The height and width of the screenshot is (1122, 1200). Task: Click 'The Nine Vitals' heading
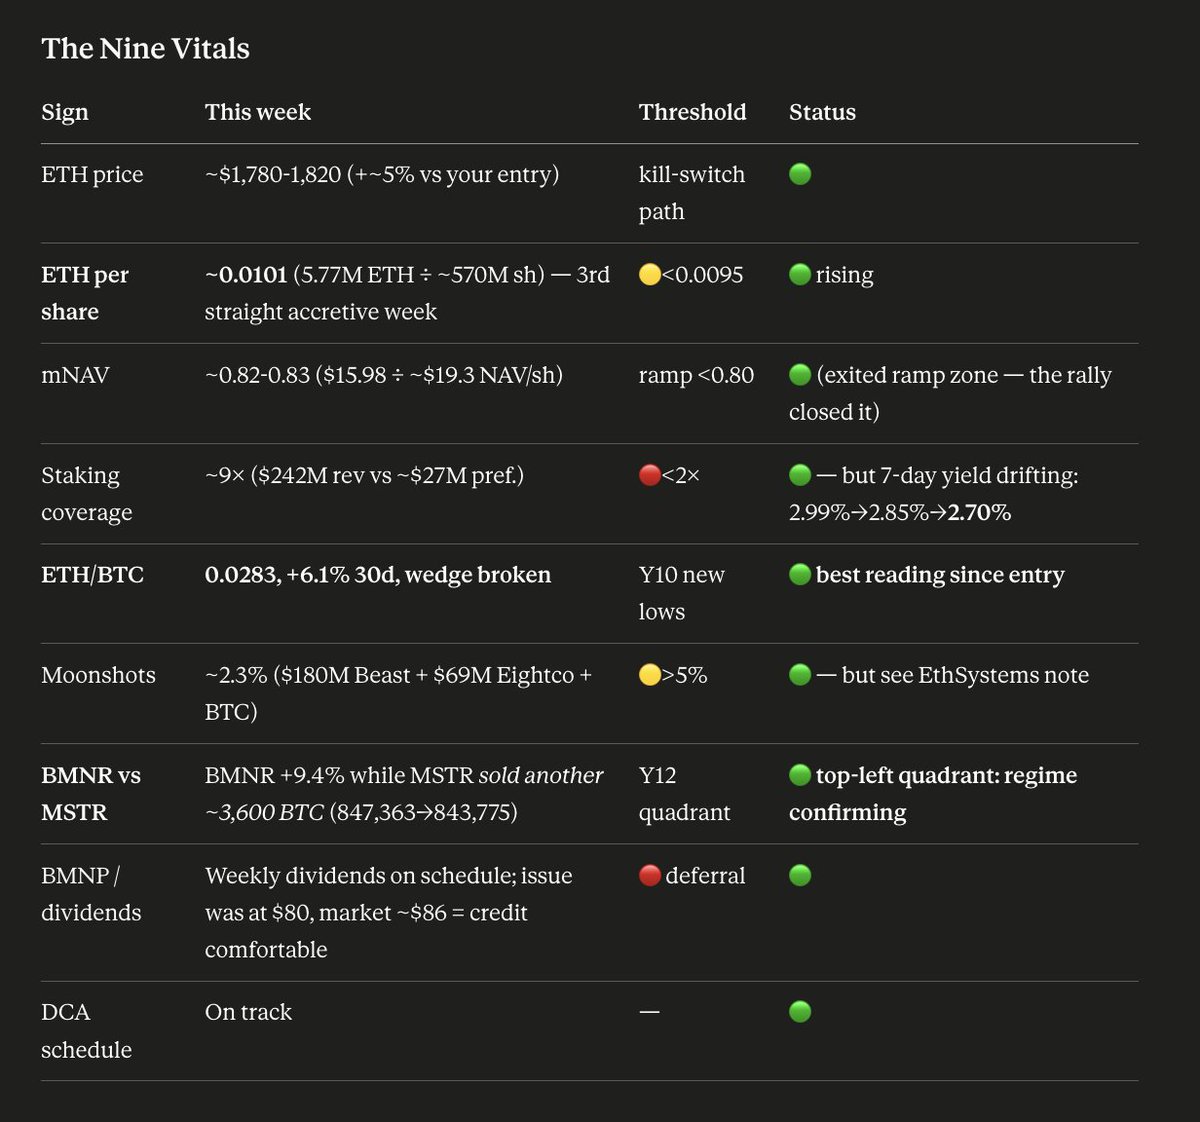[145, 48]
